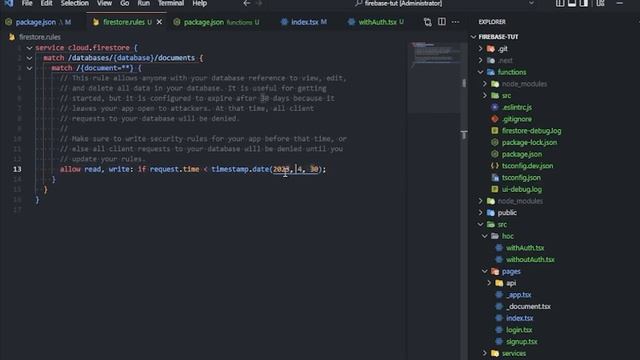The image size is (640, 360).
Task: Open the editor More Actions menu
Action: 456,22
